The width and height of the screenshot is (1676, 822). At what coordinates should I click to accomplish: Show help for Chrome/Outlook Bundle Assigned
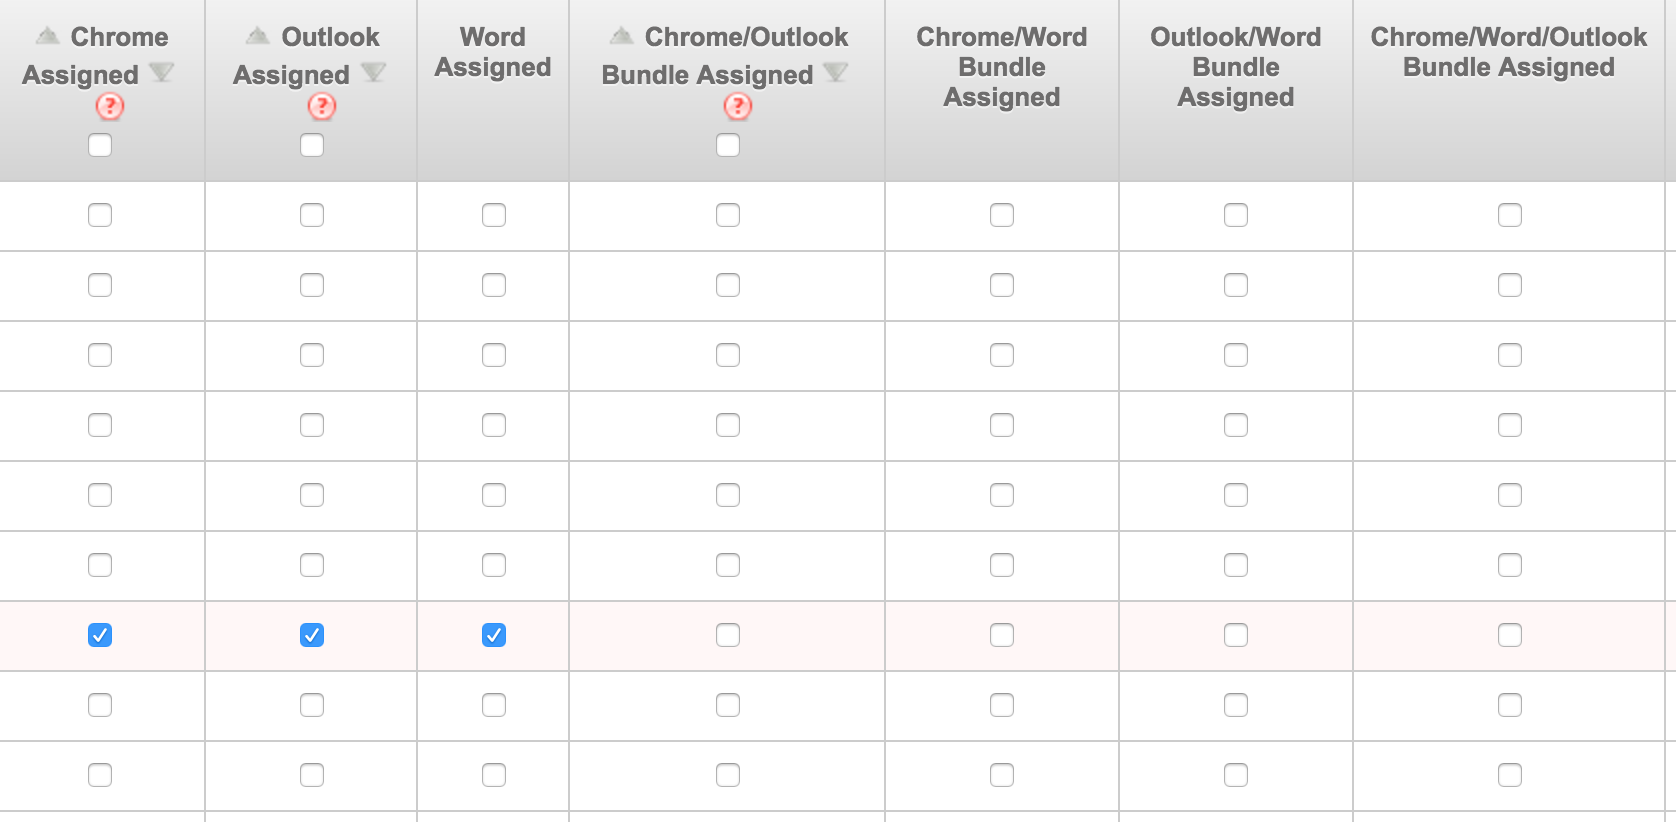click(x=738, y=106)
